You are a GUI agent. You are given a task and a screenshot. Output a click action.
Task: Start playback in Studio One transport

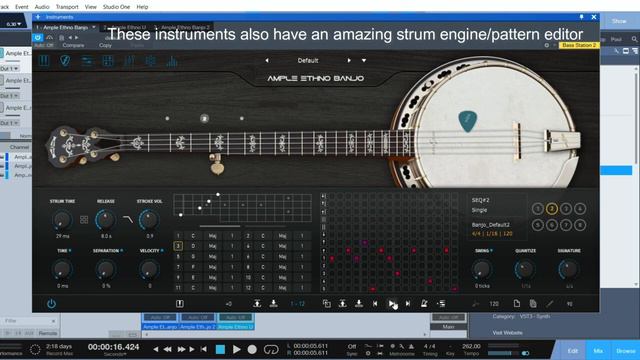(x=236, y=349)
